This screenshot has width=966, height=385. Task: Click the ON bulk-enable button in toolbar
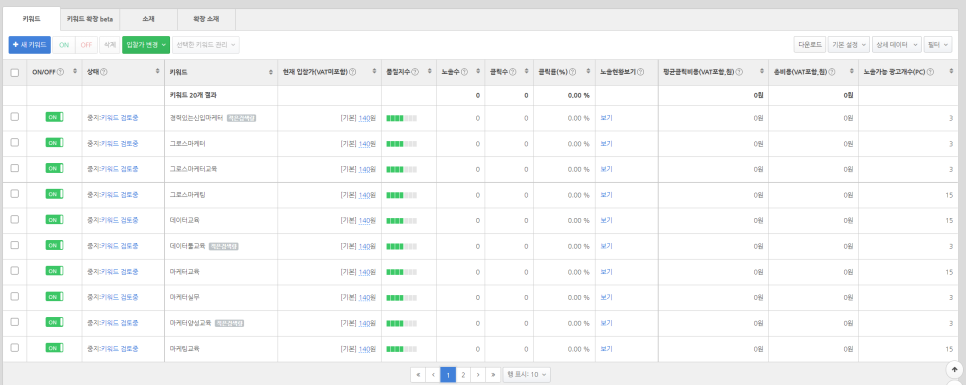[64, 45]
